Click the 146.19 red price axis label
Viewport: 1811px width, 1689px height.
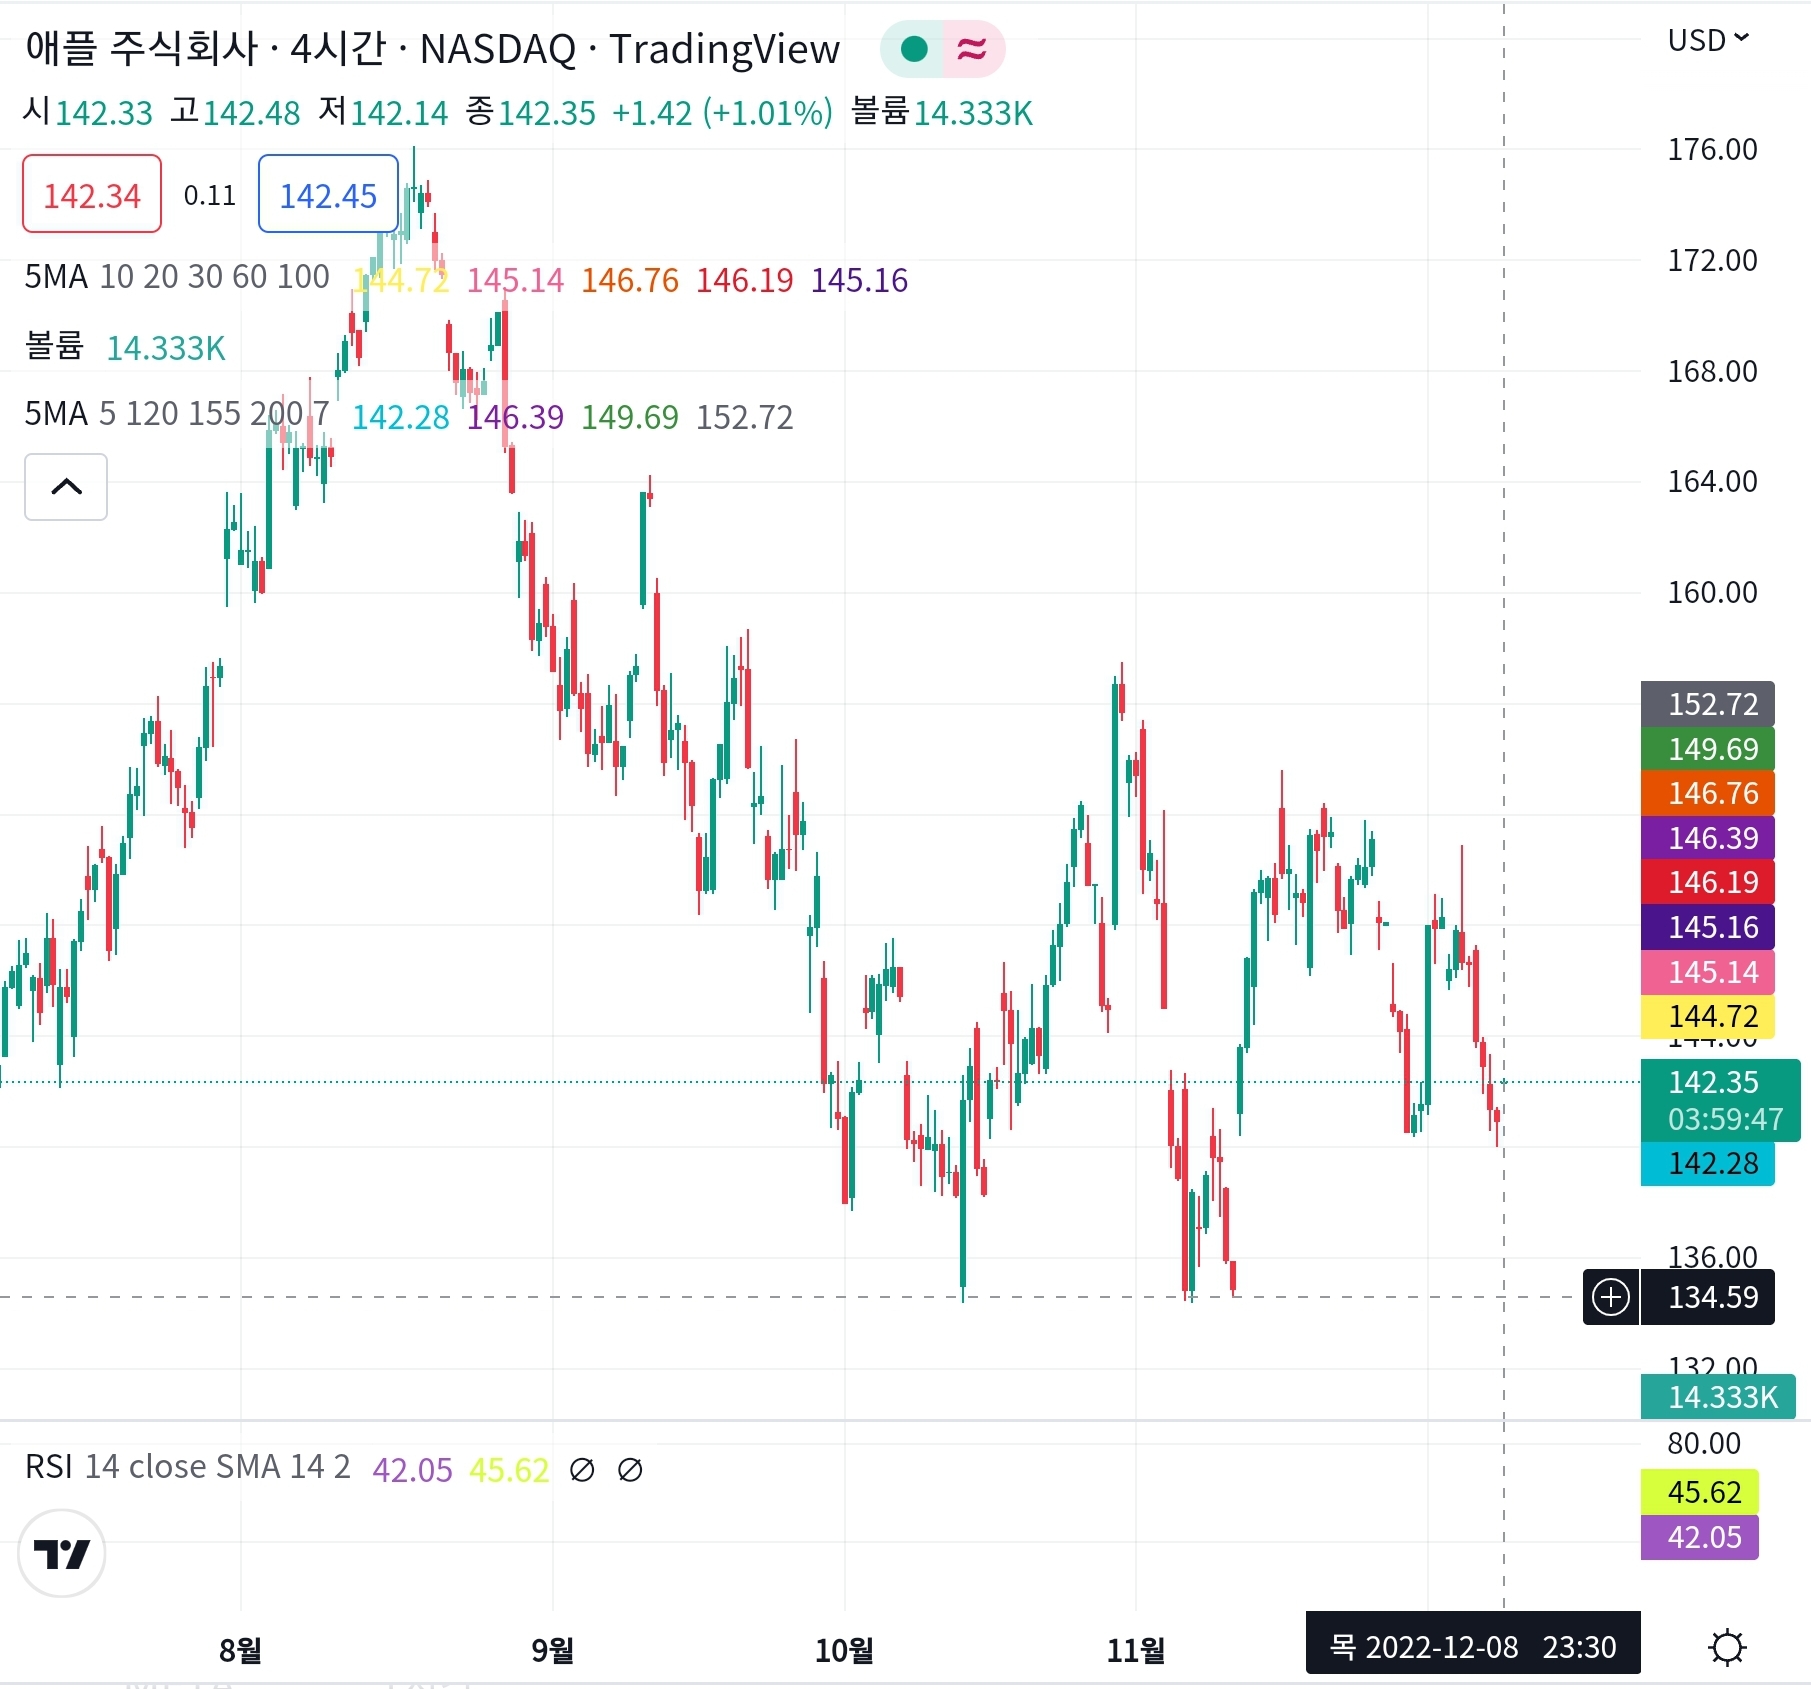(1708, 882)
